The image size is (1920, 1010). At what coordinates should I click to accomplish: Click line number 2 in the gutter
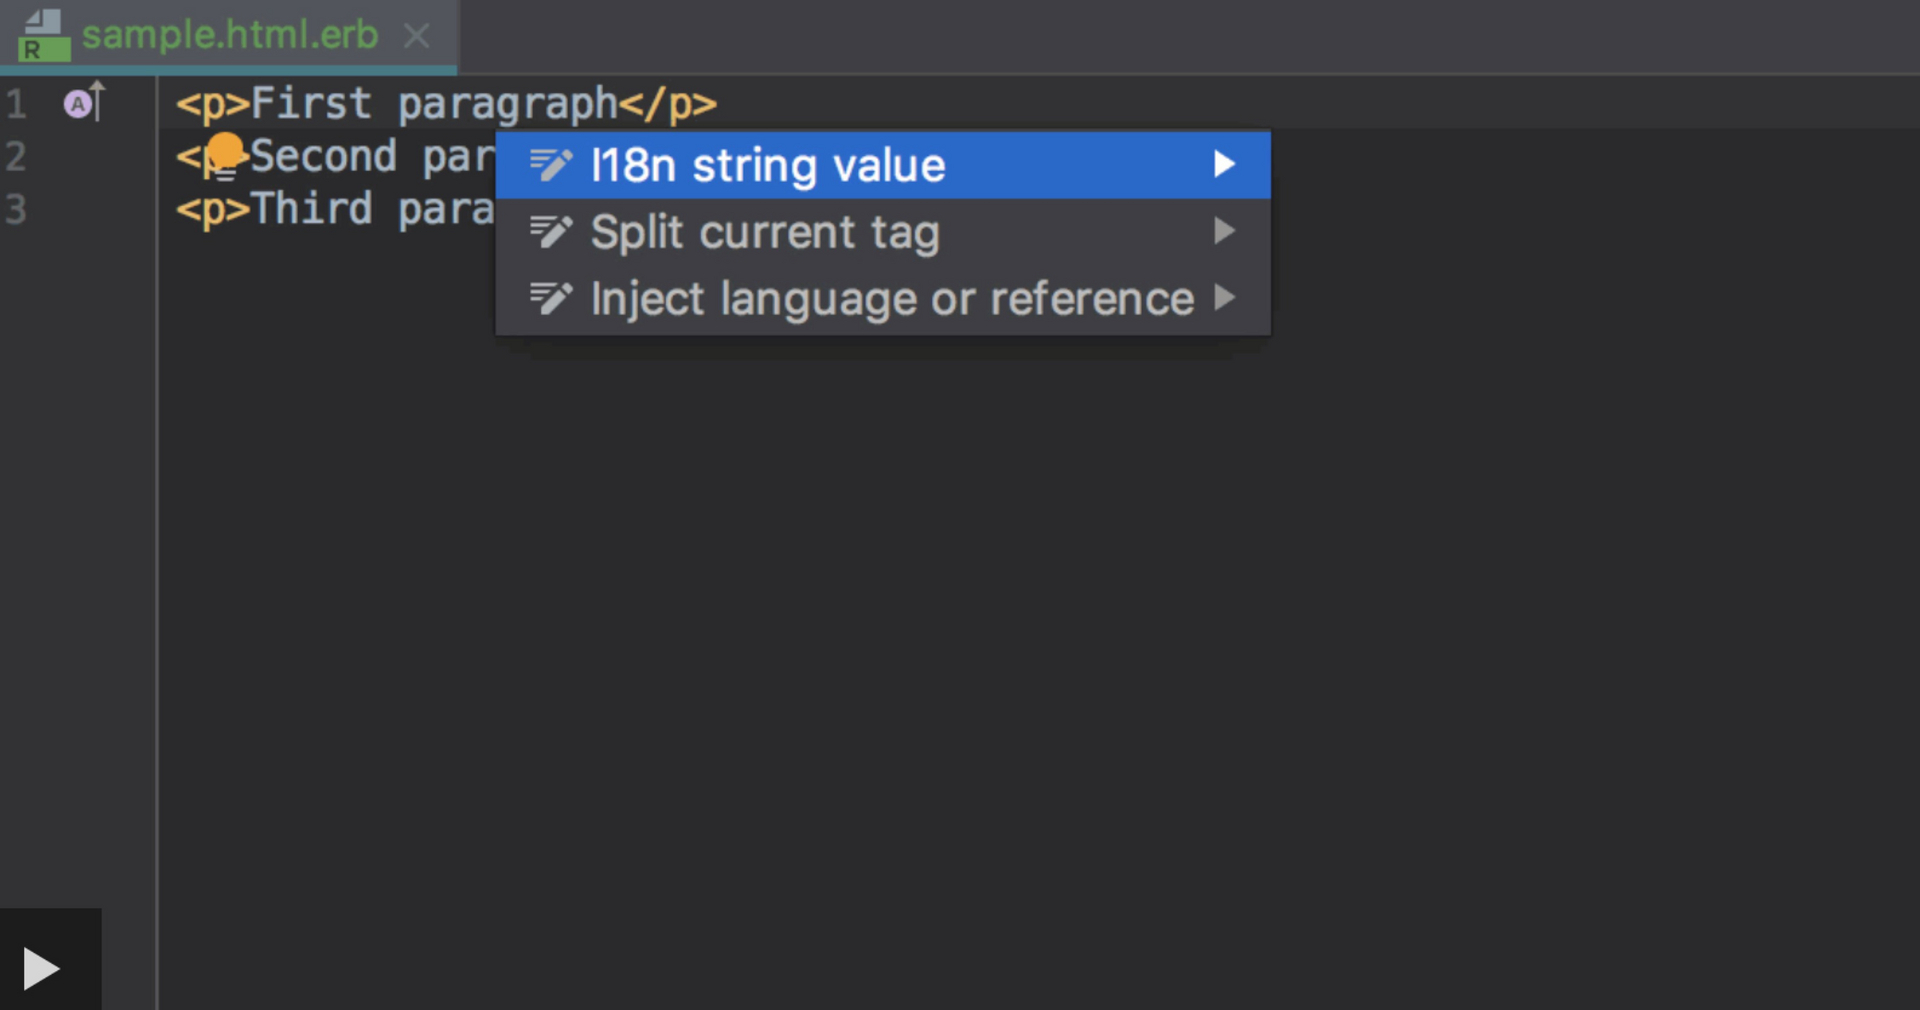(16, 156)
